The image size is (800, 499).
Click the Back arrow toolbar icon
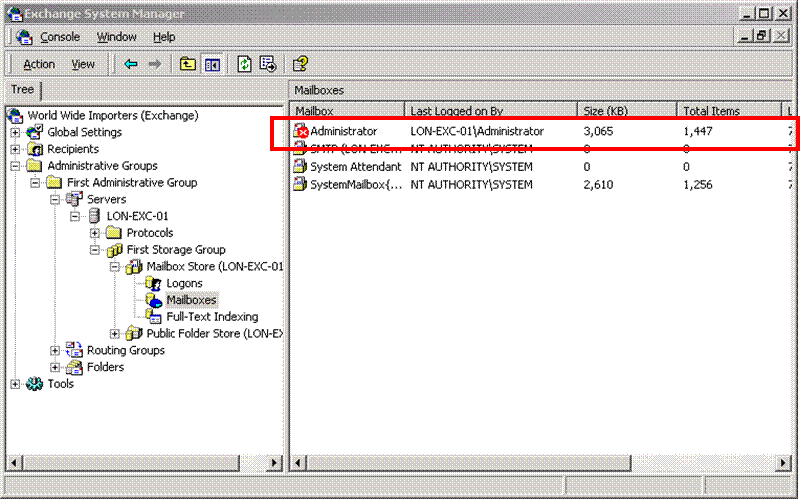coord(131,64)
